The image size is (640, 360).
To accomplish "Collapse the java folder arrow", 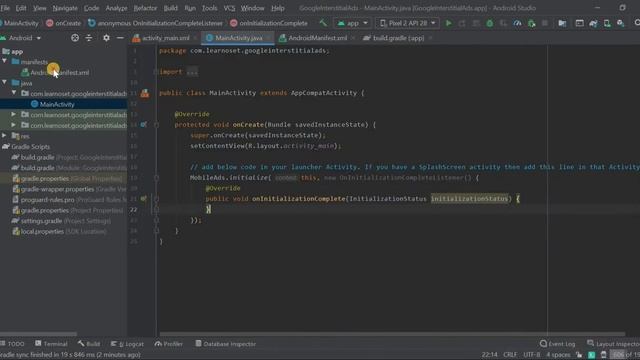I will [5, 82].
